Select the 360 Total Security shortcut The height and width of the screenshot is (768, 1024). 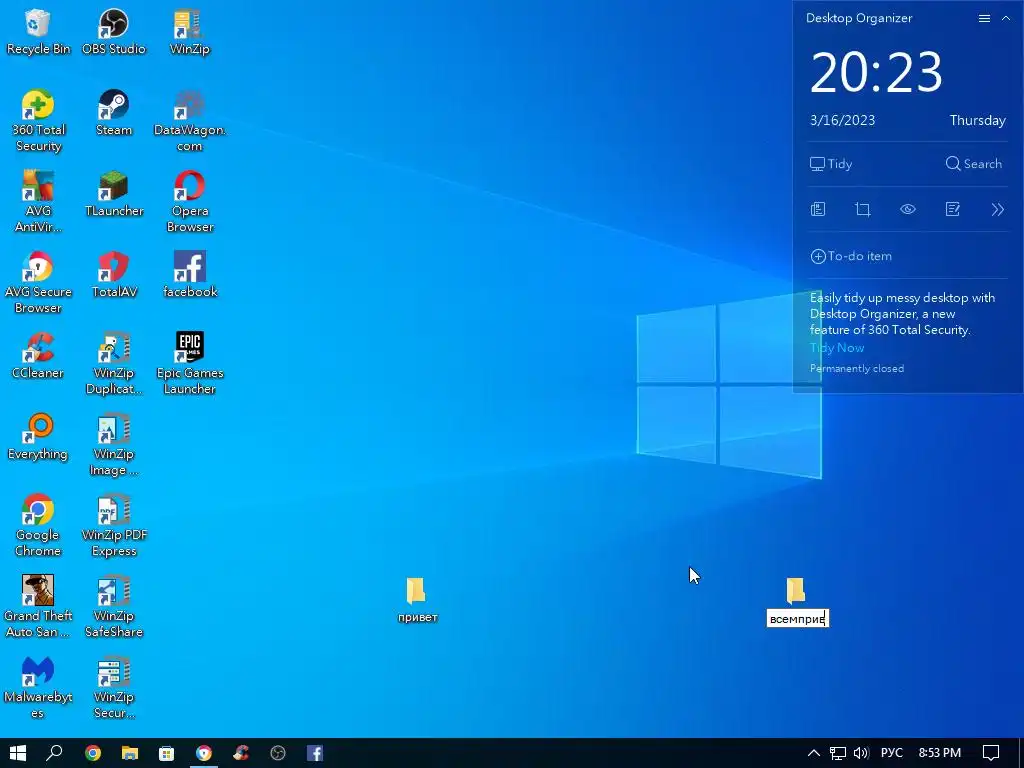(38, 121)
